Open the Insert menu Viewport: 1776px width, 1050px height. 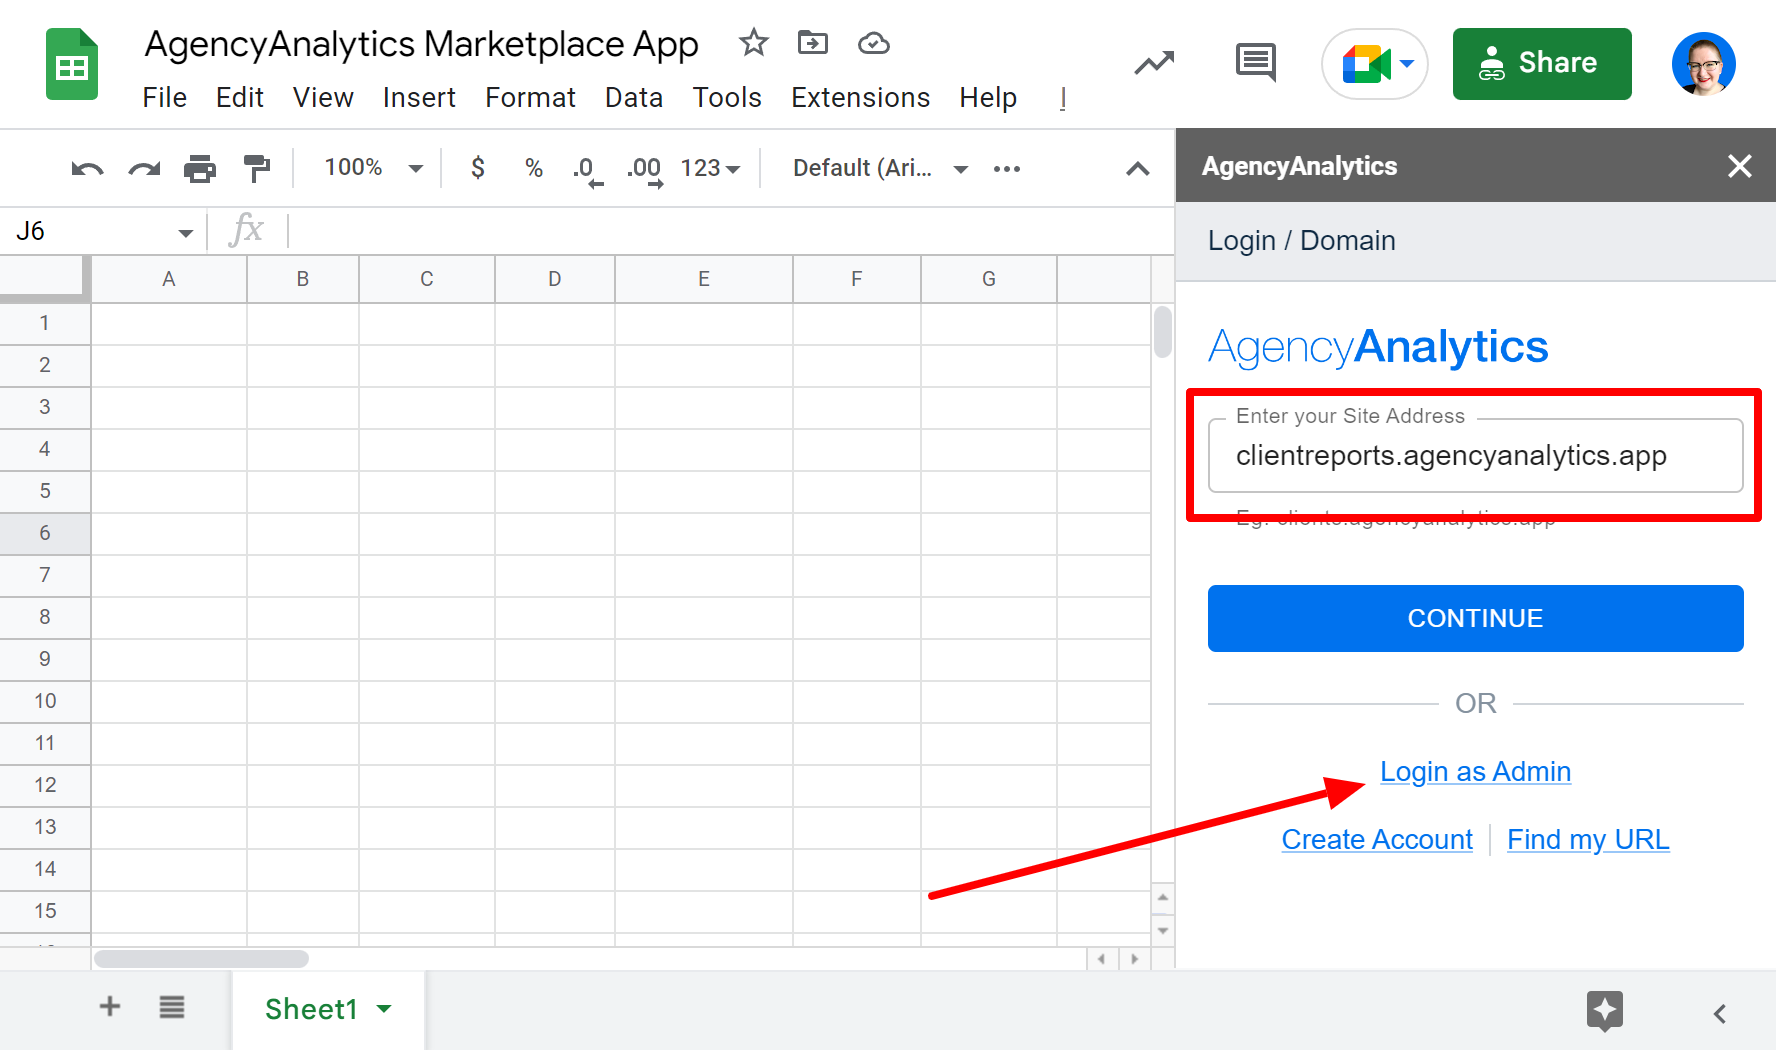click(x=419, y=98)
